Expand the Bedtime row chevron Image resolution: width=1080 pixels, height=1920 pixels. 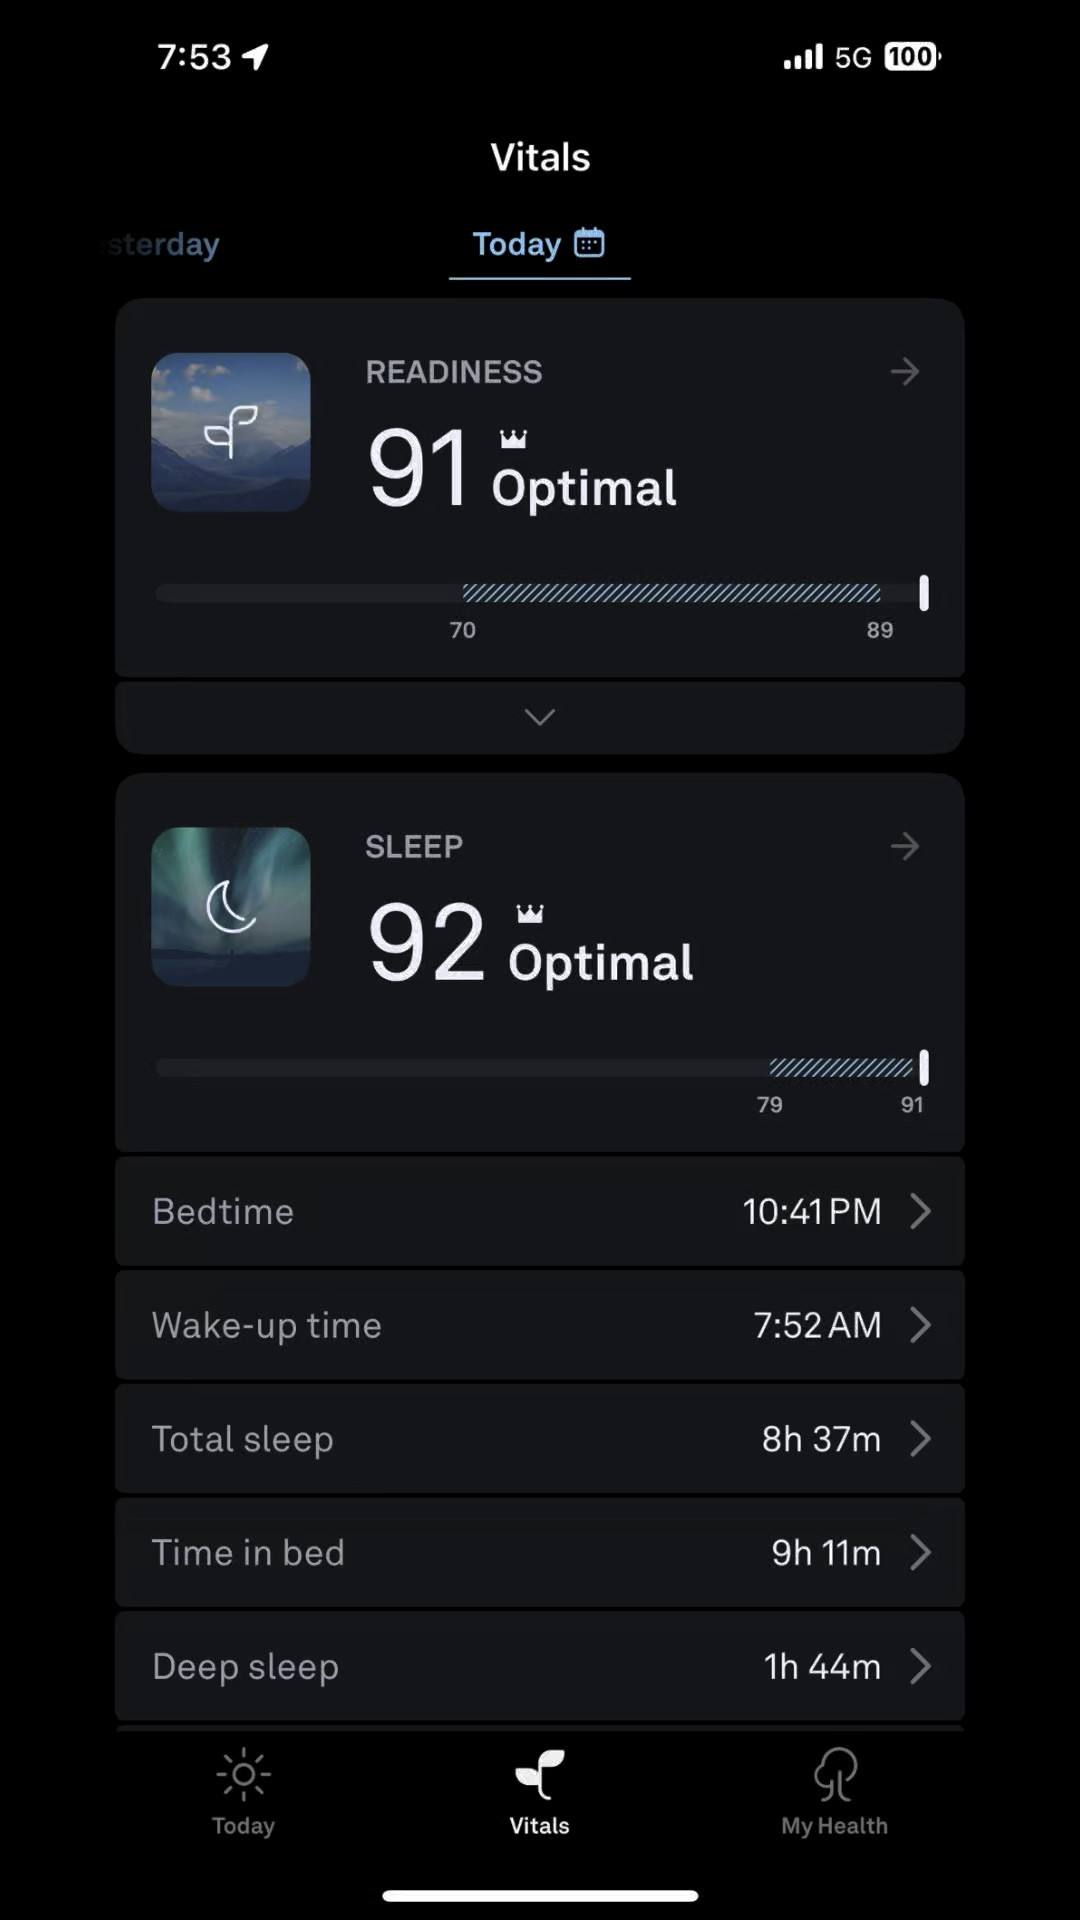[921, 1211]
